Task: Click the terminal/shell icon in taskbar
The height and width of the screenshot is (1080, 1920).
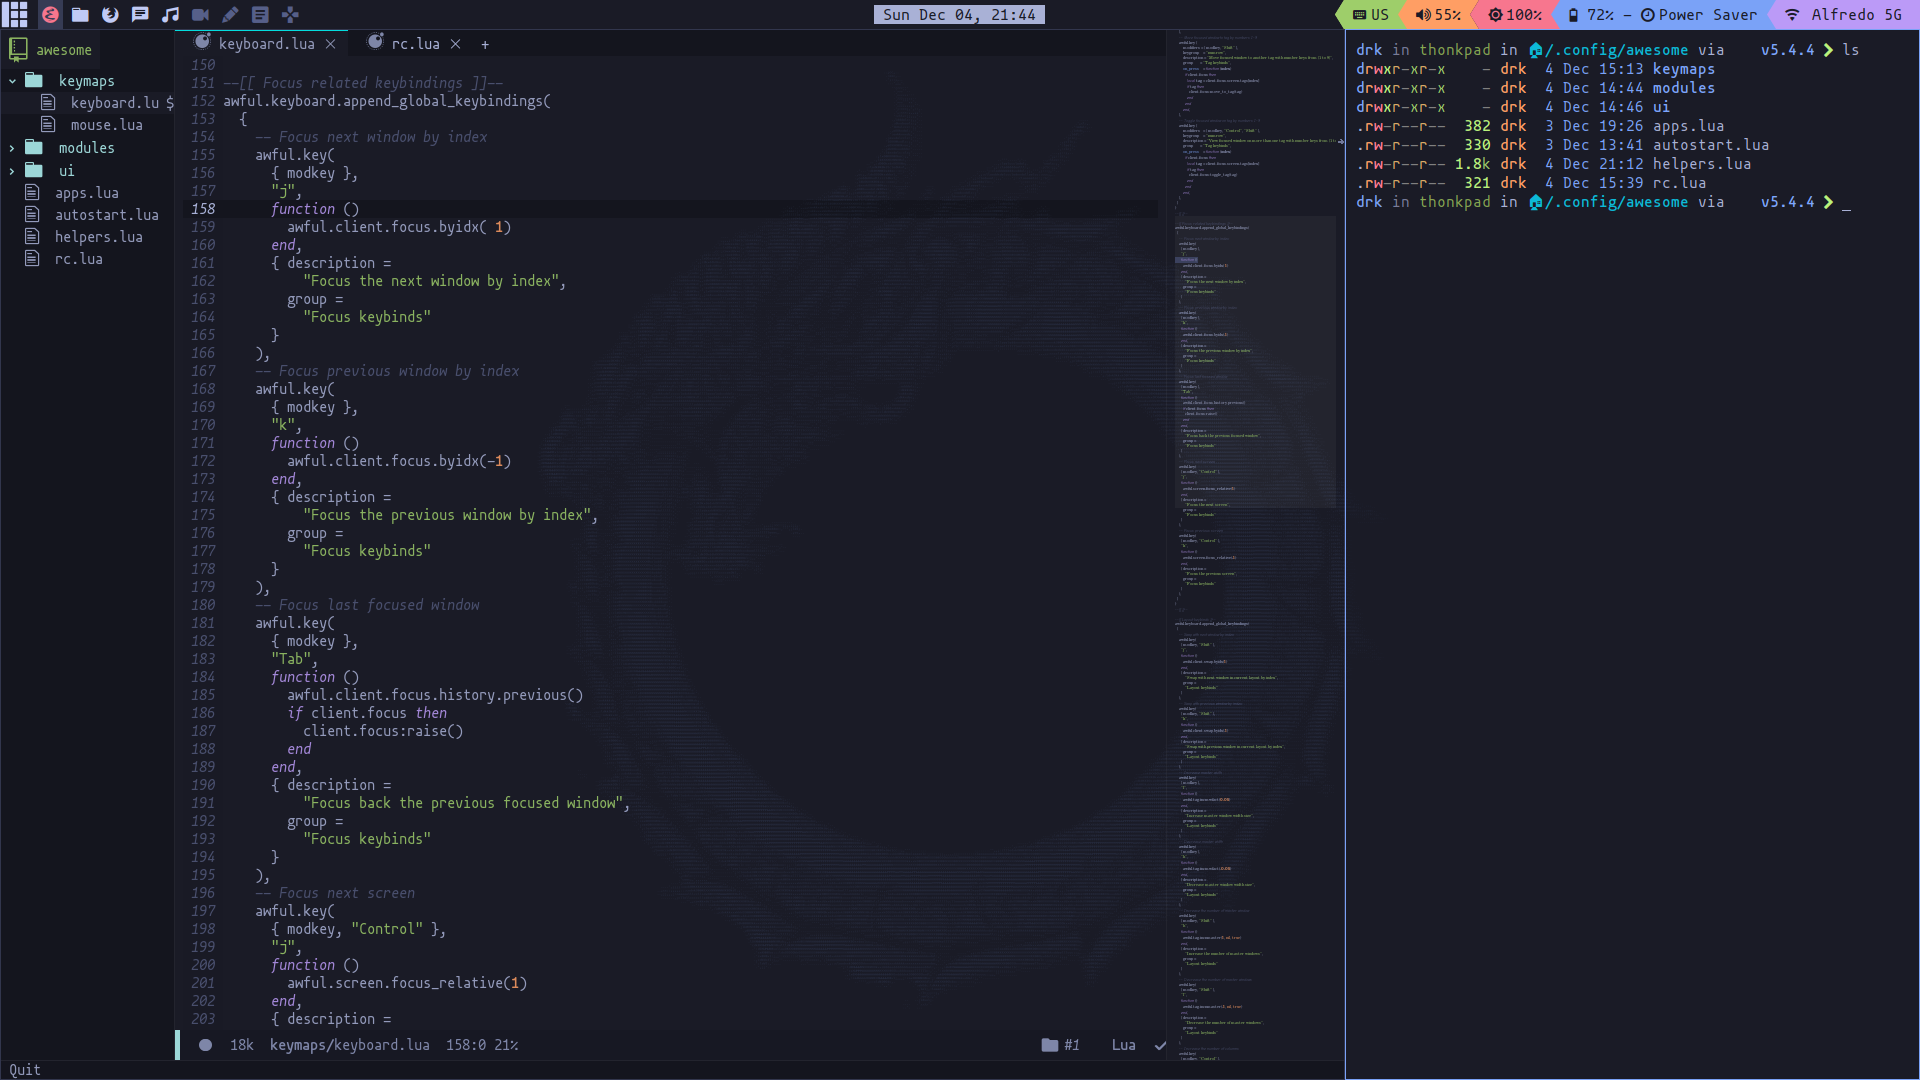Action: (260, 15)
